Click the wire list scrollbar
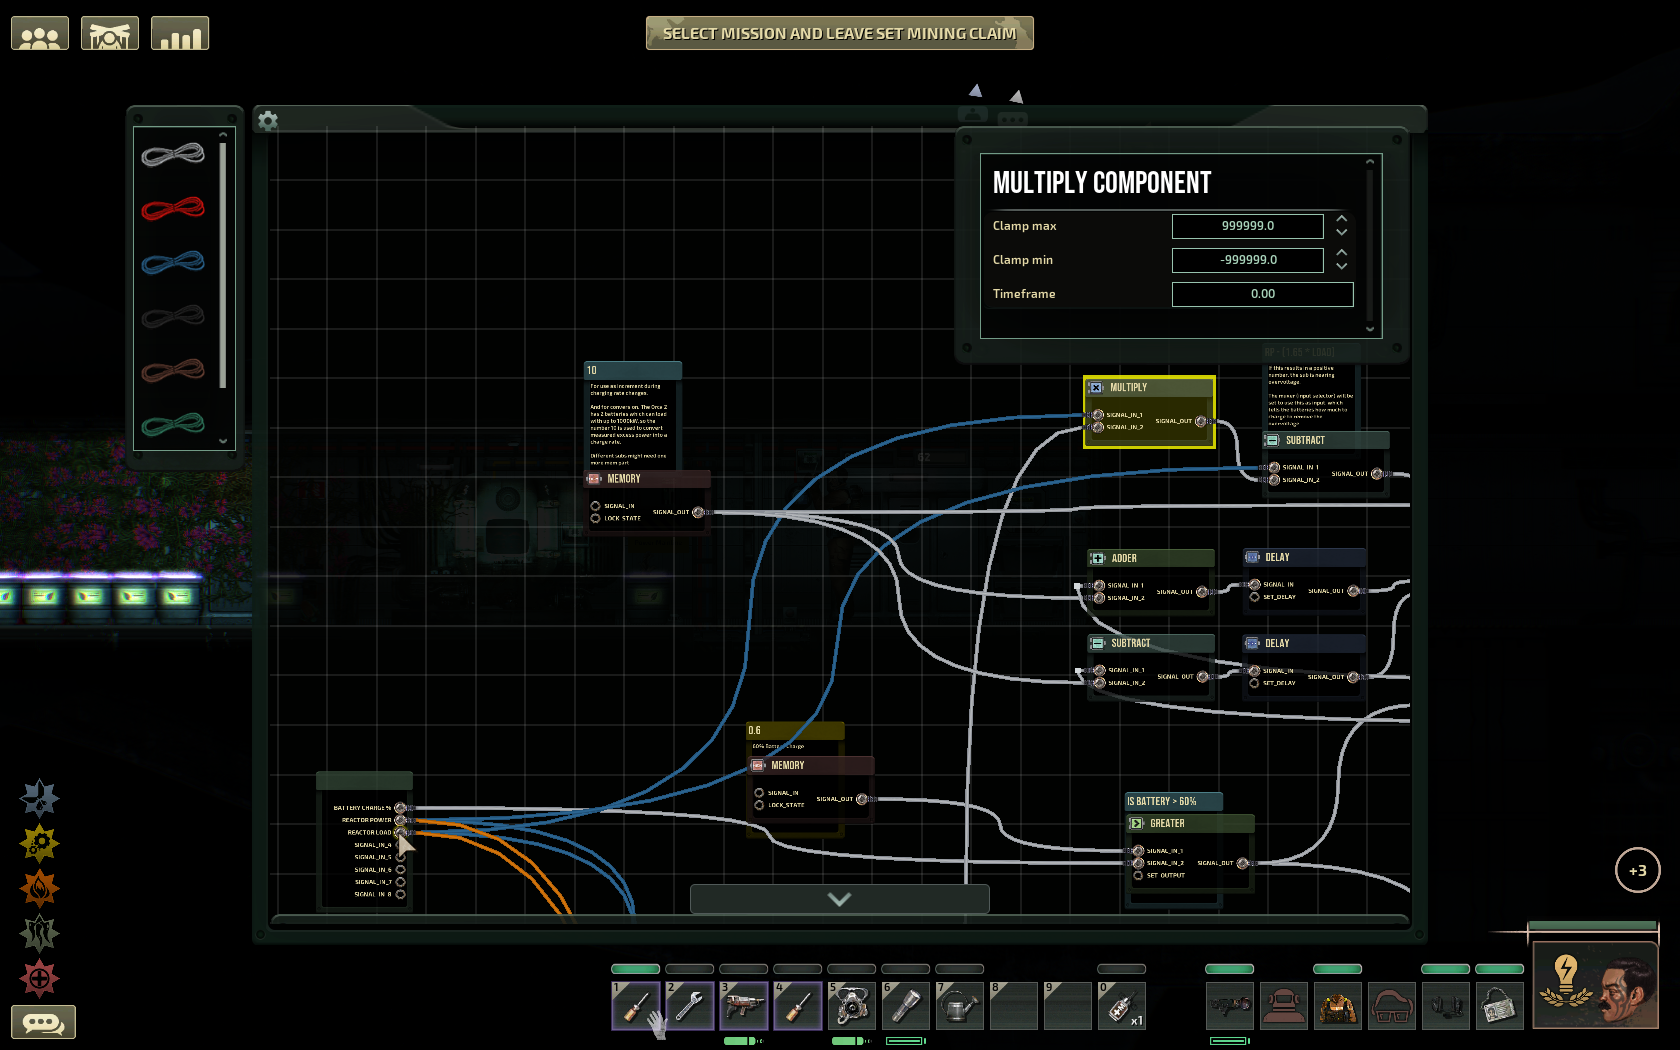 (223, 265)
